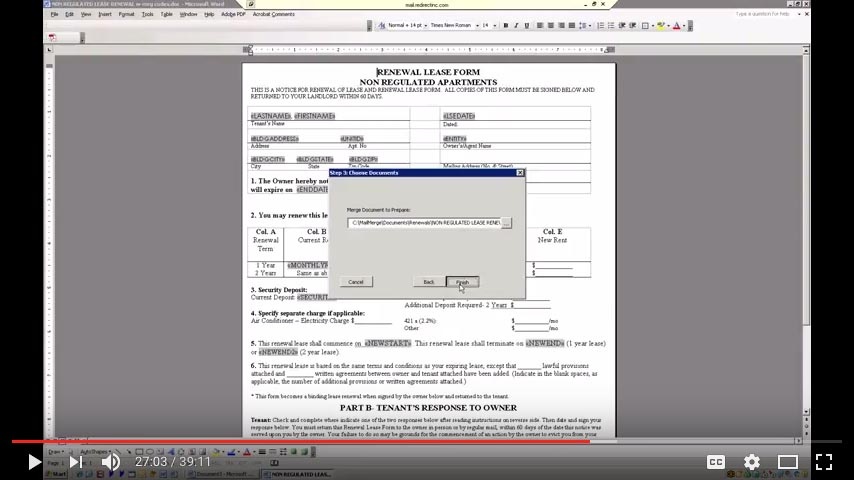The width and height of the screenshot is (854, 480).
Task: Browse for merge document with ellipsis button
Action: click(x=507, y=223)
